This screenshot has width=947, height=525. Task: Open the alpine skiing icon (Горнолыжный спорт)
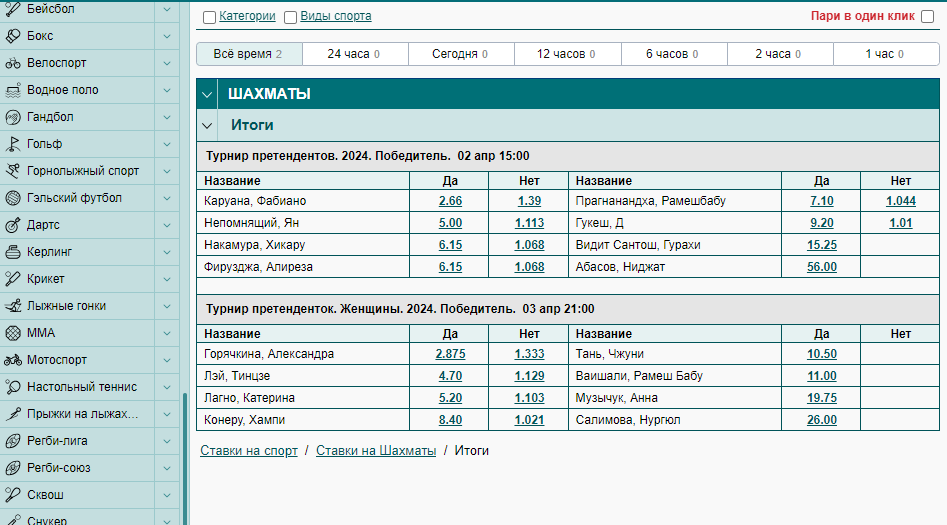pos(13,171)
